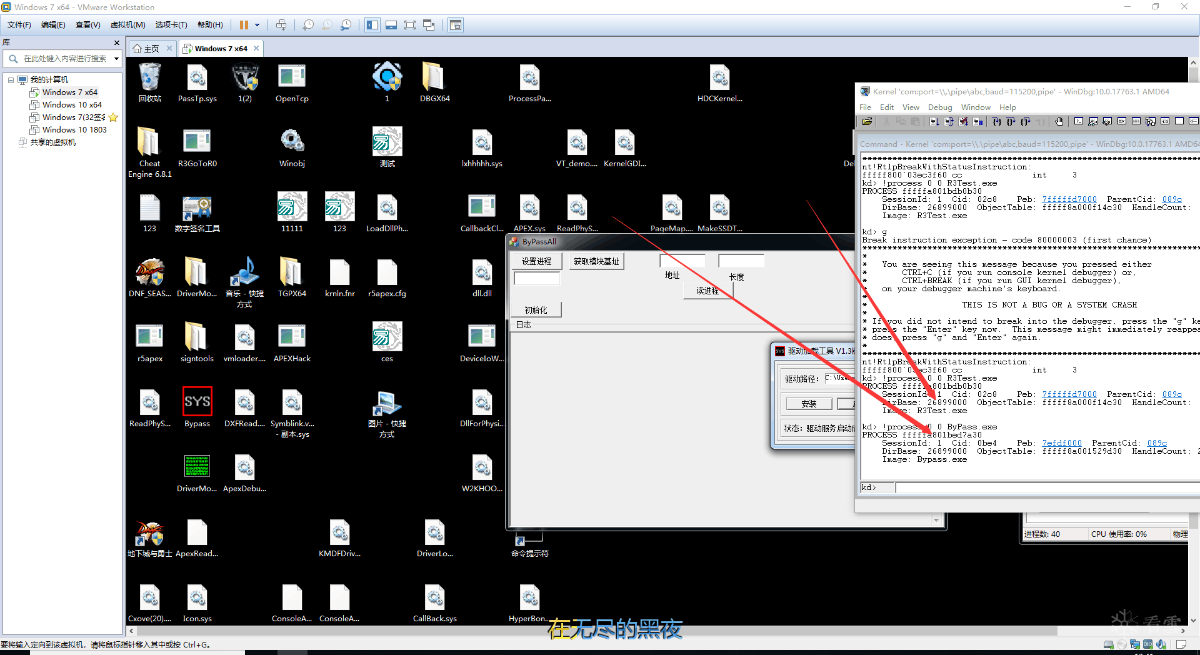Open the 查看(V) menu in VMware
The height and width of the screenshot is (655, 1200).
pyautogui.click(x=88, y=24)
